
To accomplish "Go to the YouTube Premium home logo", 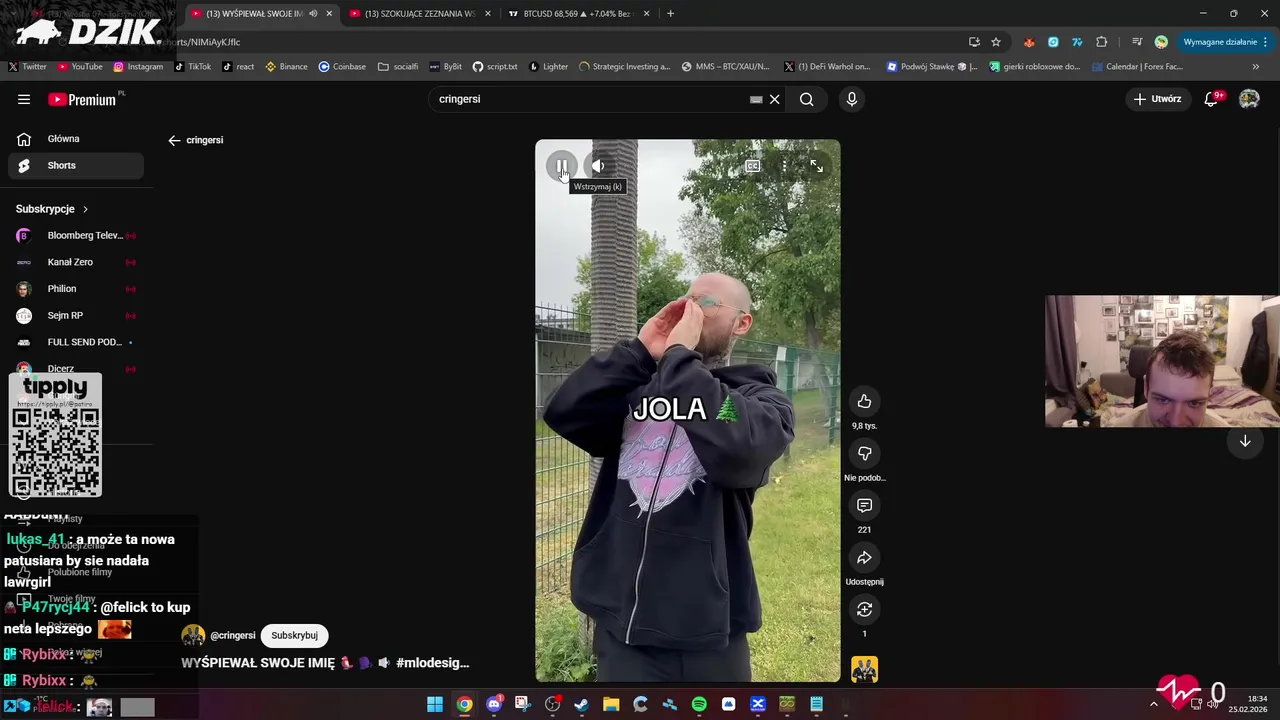I will [83, 99].
